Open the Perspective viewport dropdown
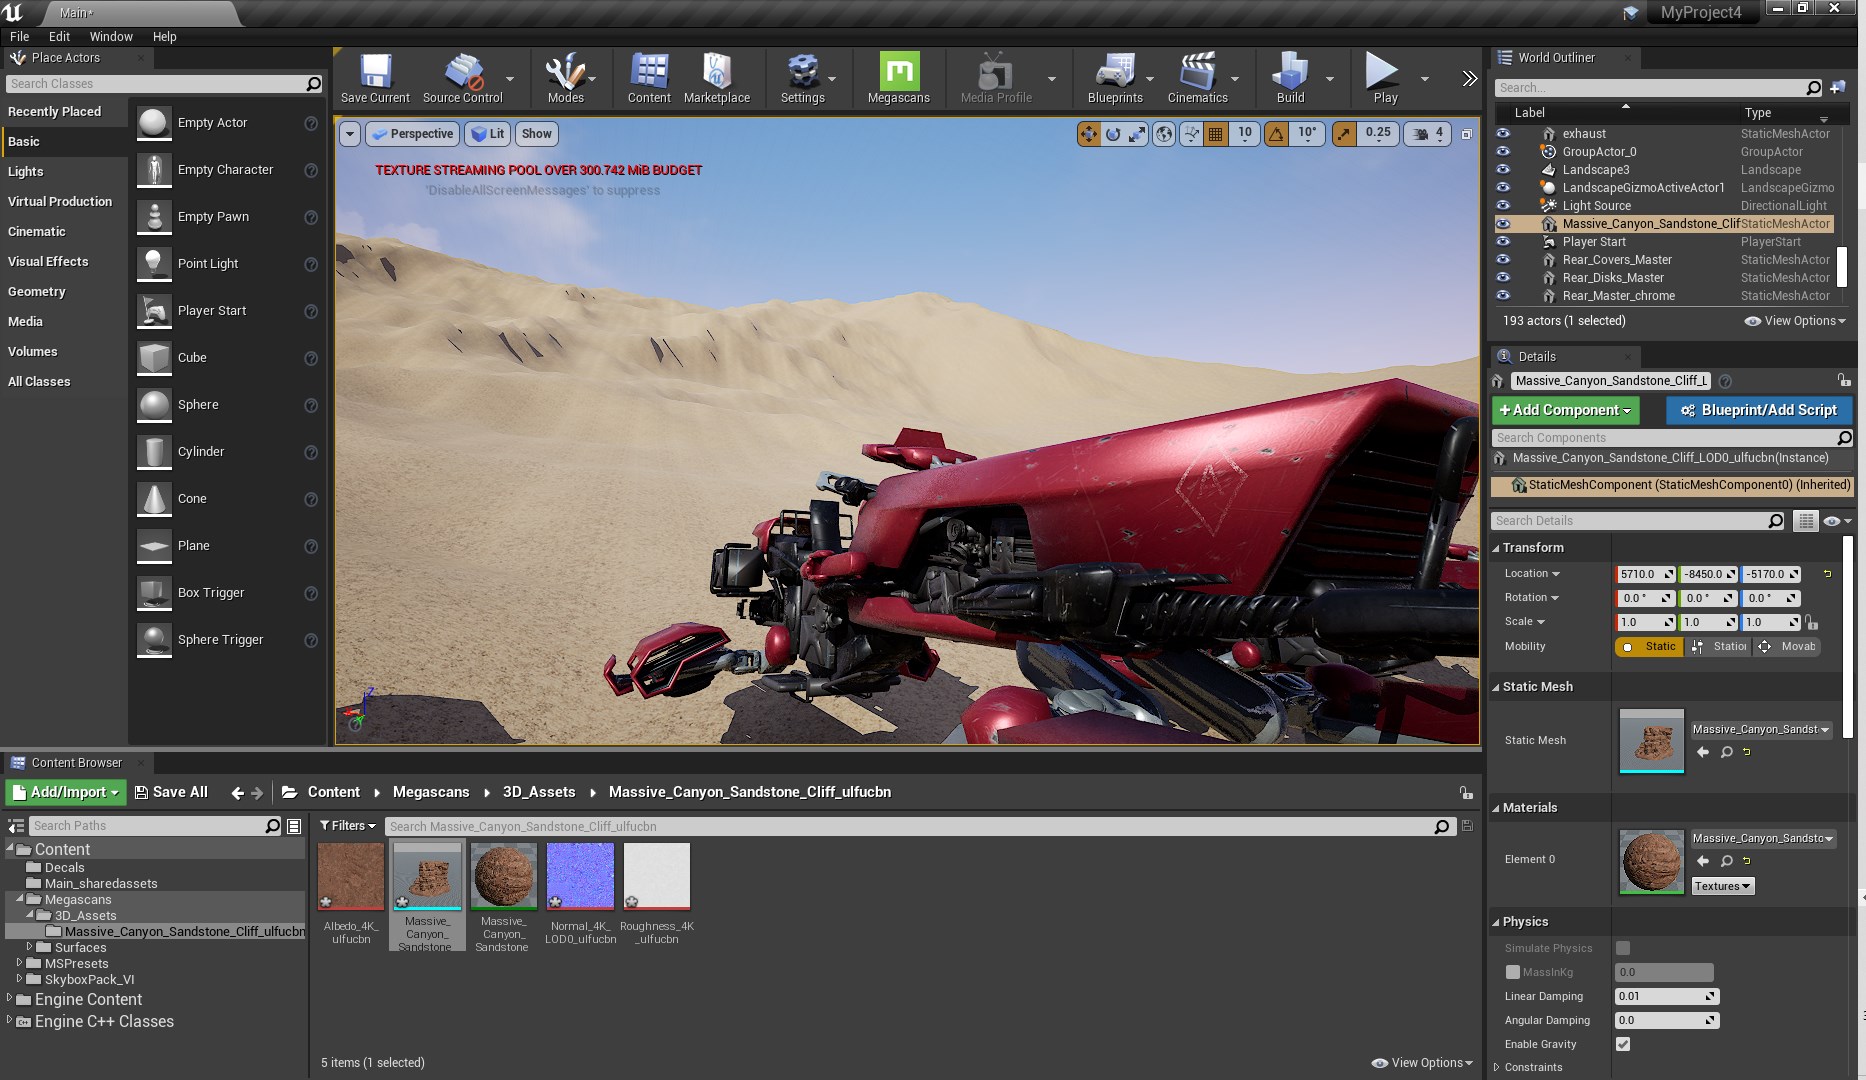This screenshot has height=1080, width=1866. 411,133
